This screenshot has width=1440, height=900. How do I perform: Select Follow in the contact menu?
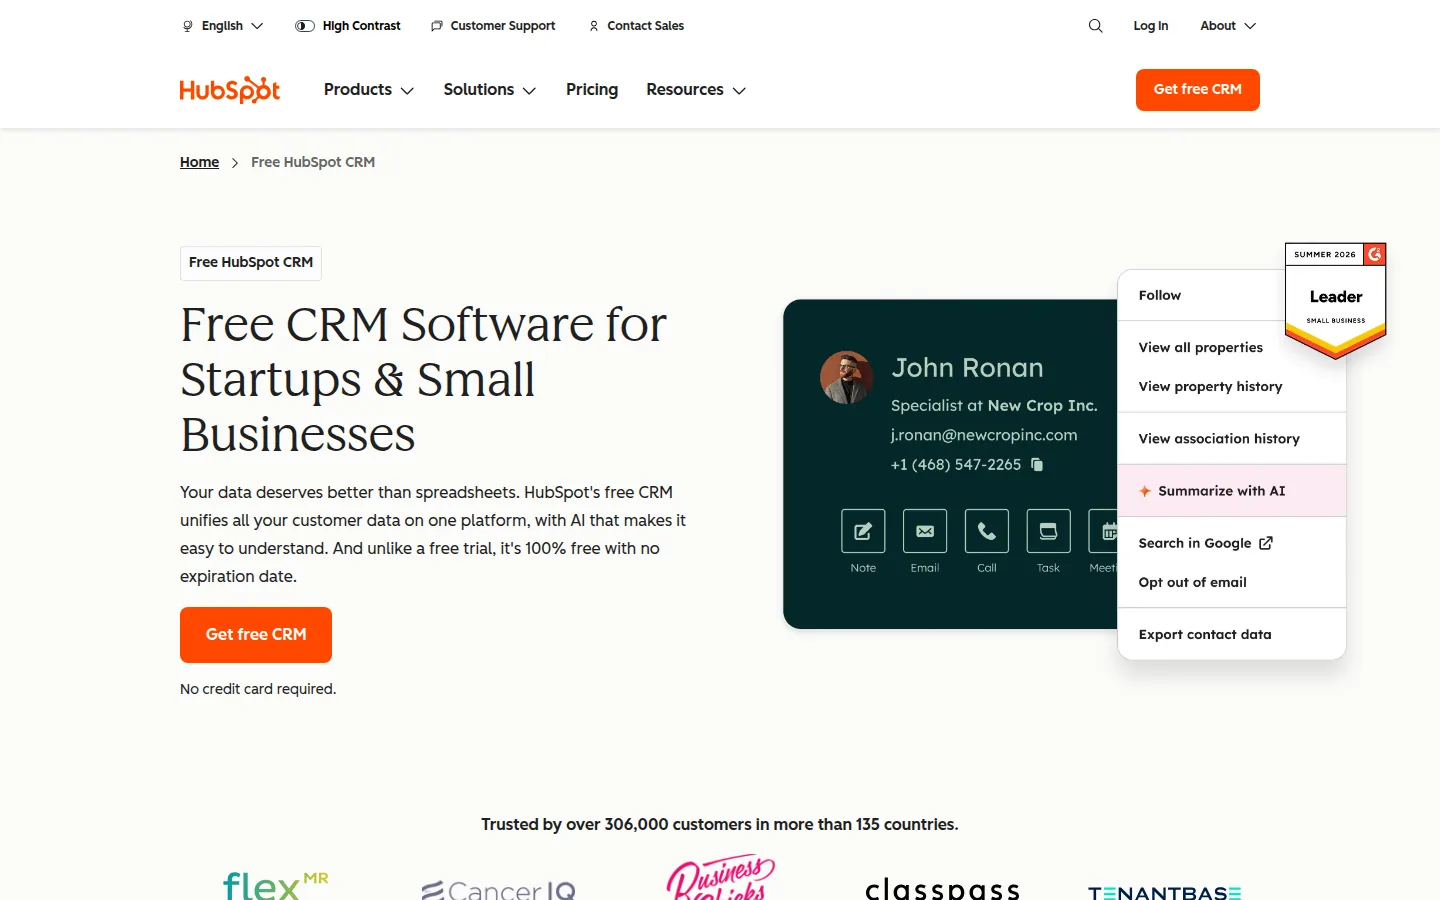coord(1160,295)
